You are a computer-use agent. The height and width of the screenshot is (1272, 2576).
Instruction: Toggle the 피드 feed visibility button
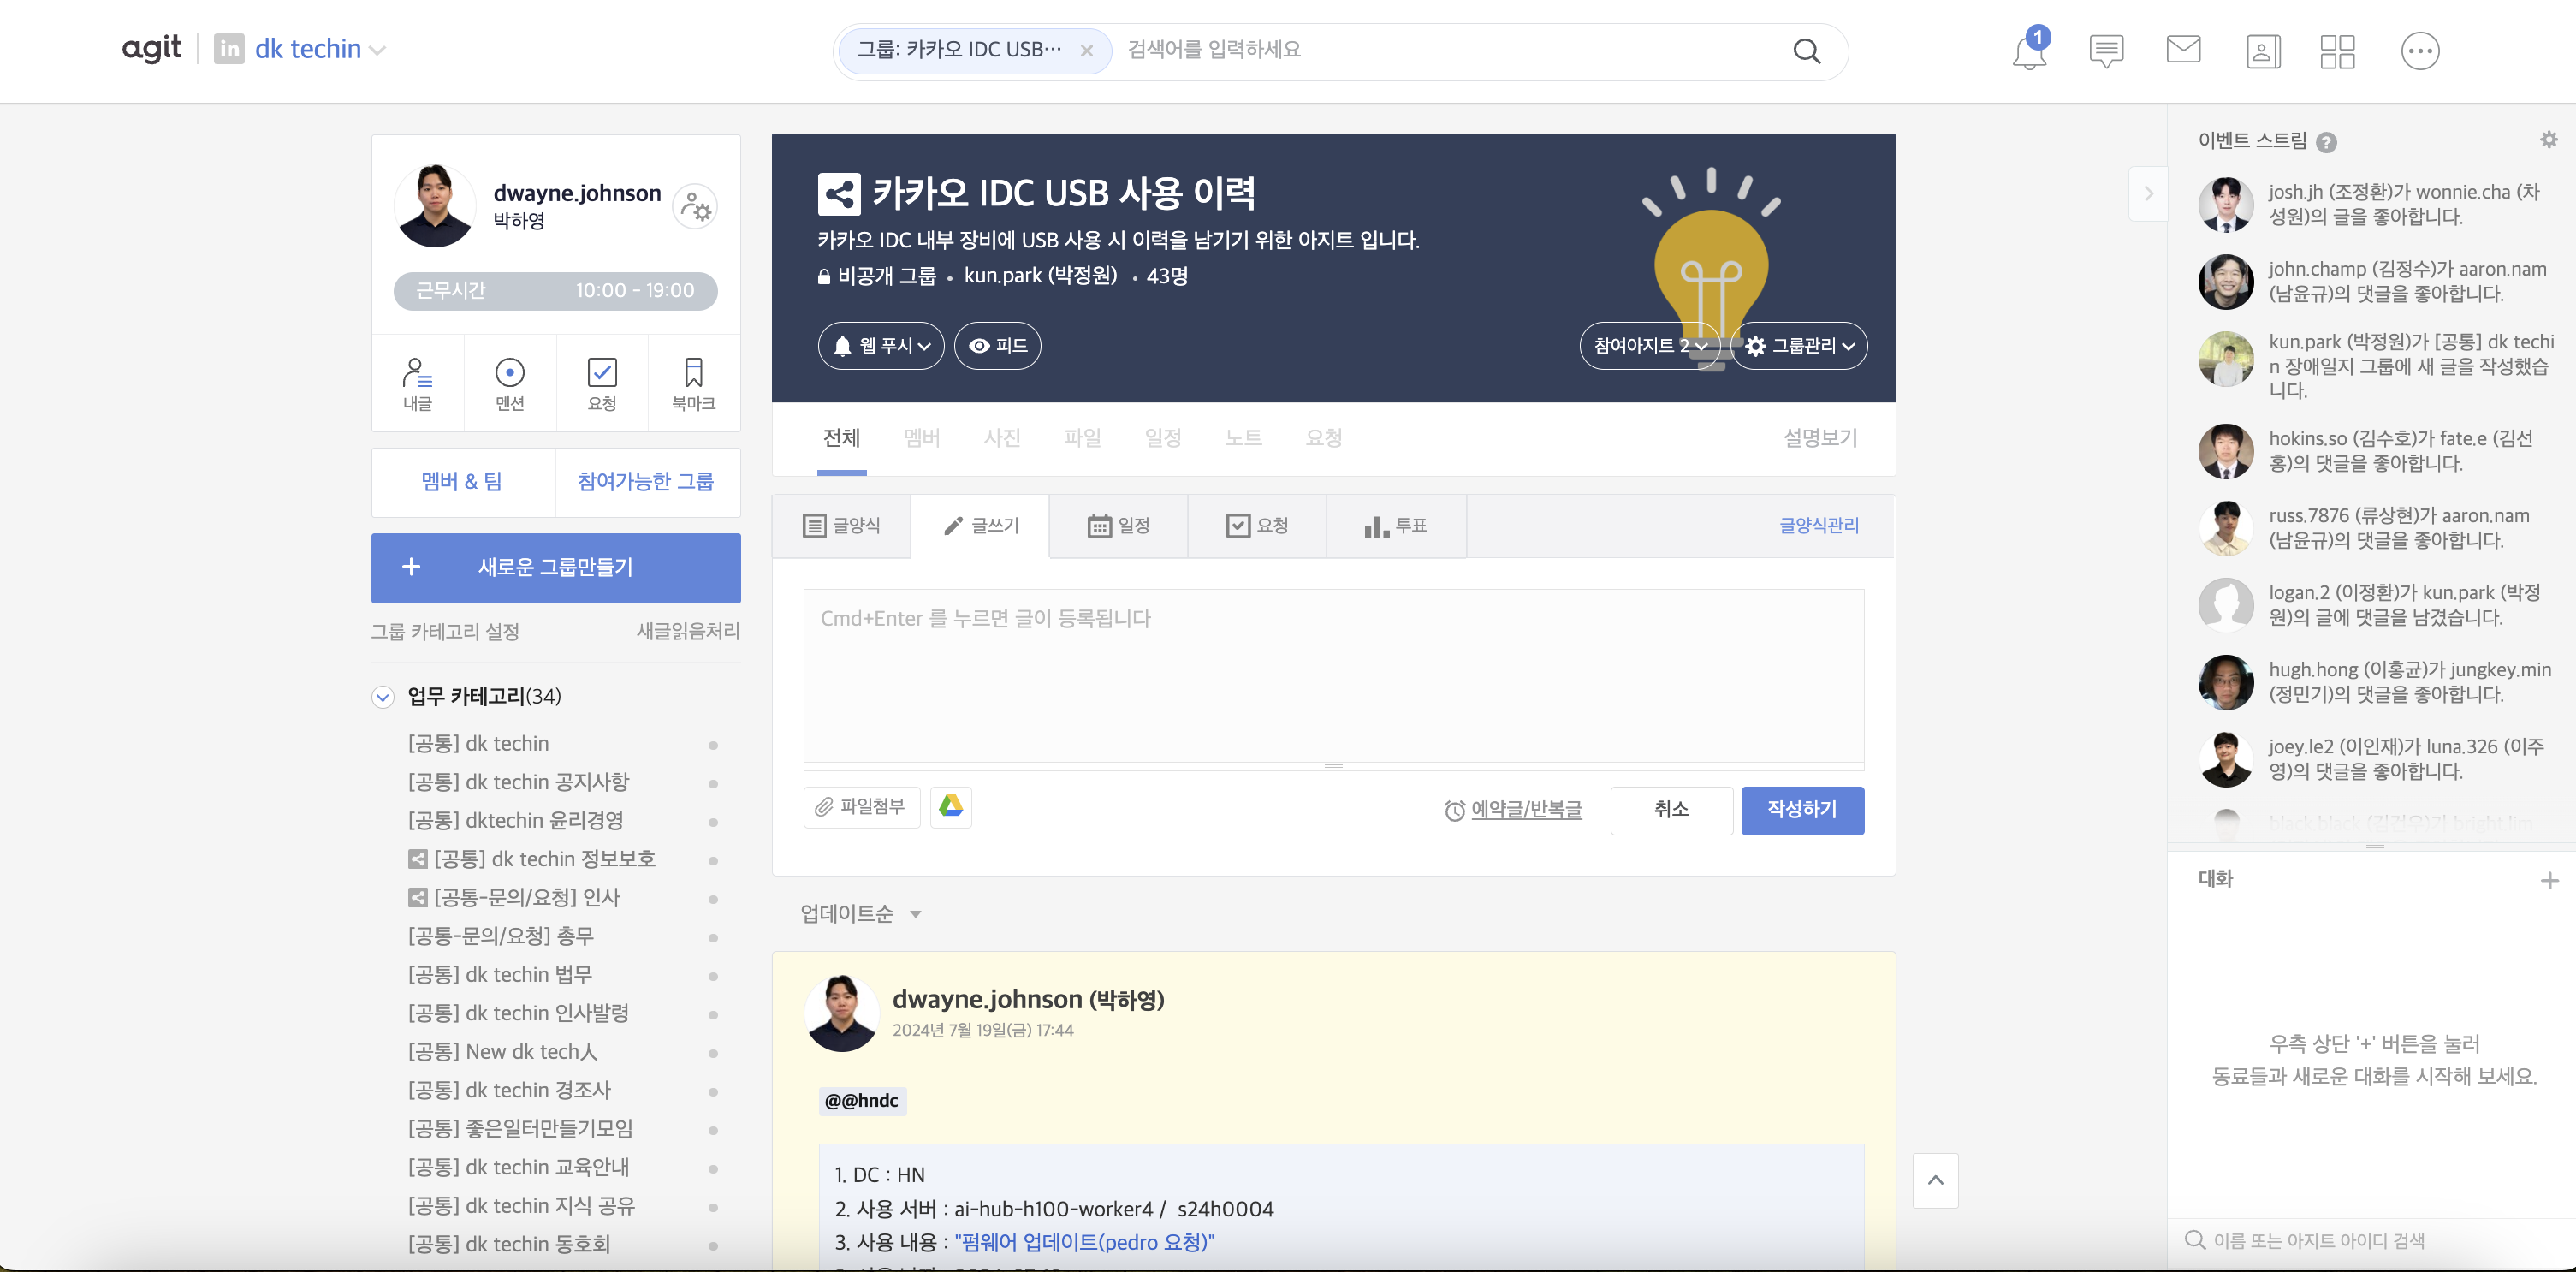998,346
